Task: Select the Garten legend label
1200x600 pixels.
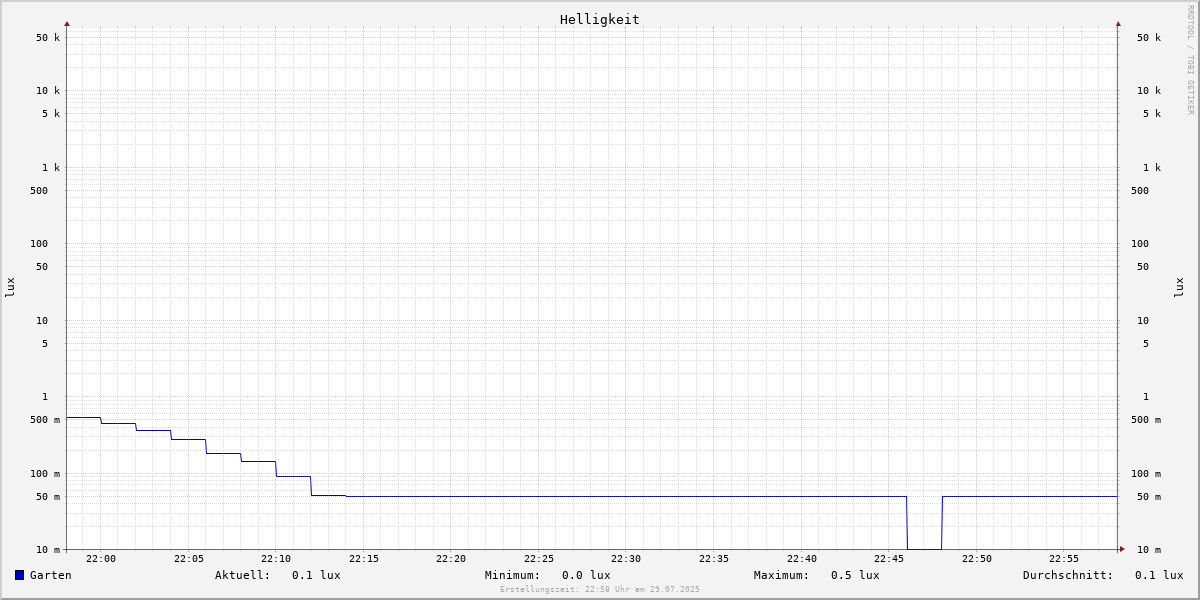Action: coord(50,575)
